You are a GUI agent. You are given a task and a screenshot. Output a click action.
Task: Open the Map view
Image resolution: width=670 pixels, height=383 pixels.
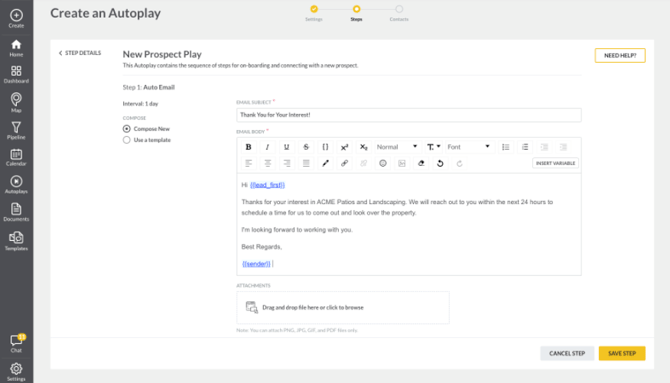pyautogui.click(x=16, y=103)
